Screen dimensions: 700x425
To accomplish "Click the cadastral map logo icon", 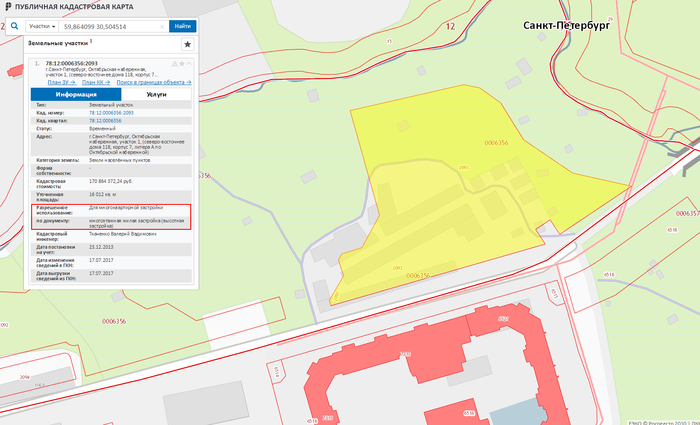I will pyautogui.click(x=7, y=6).
